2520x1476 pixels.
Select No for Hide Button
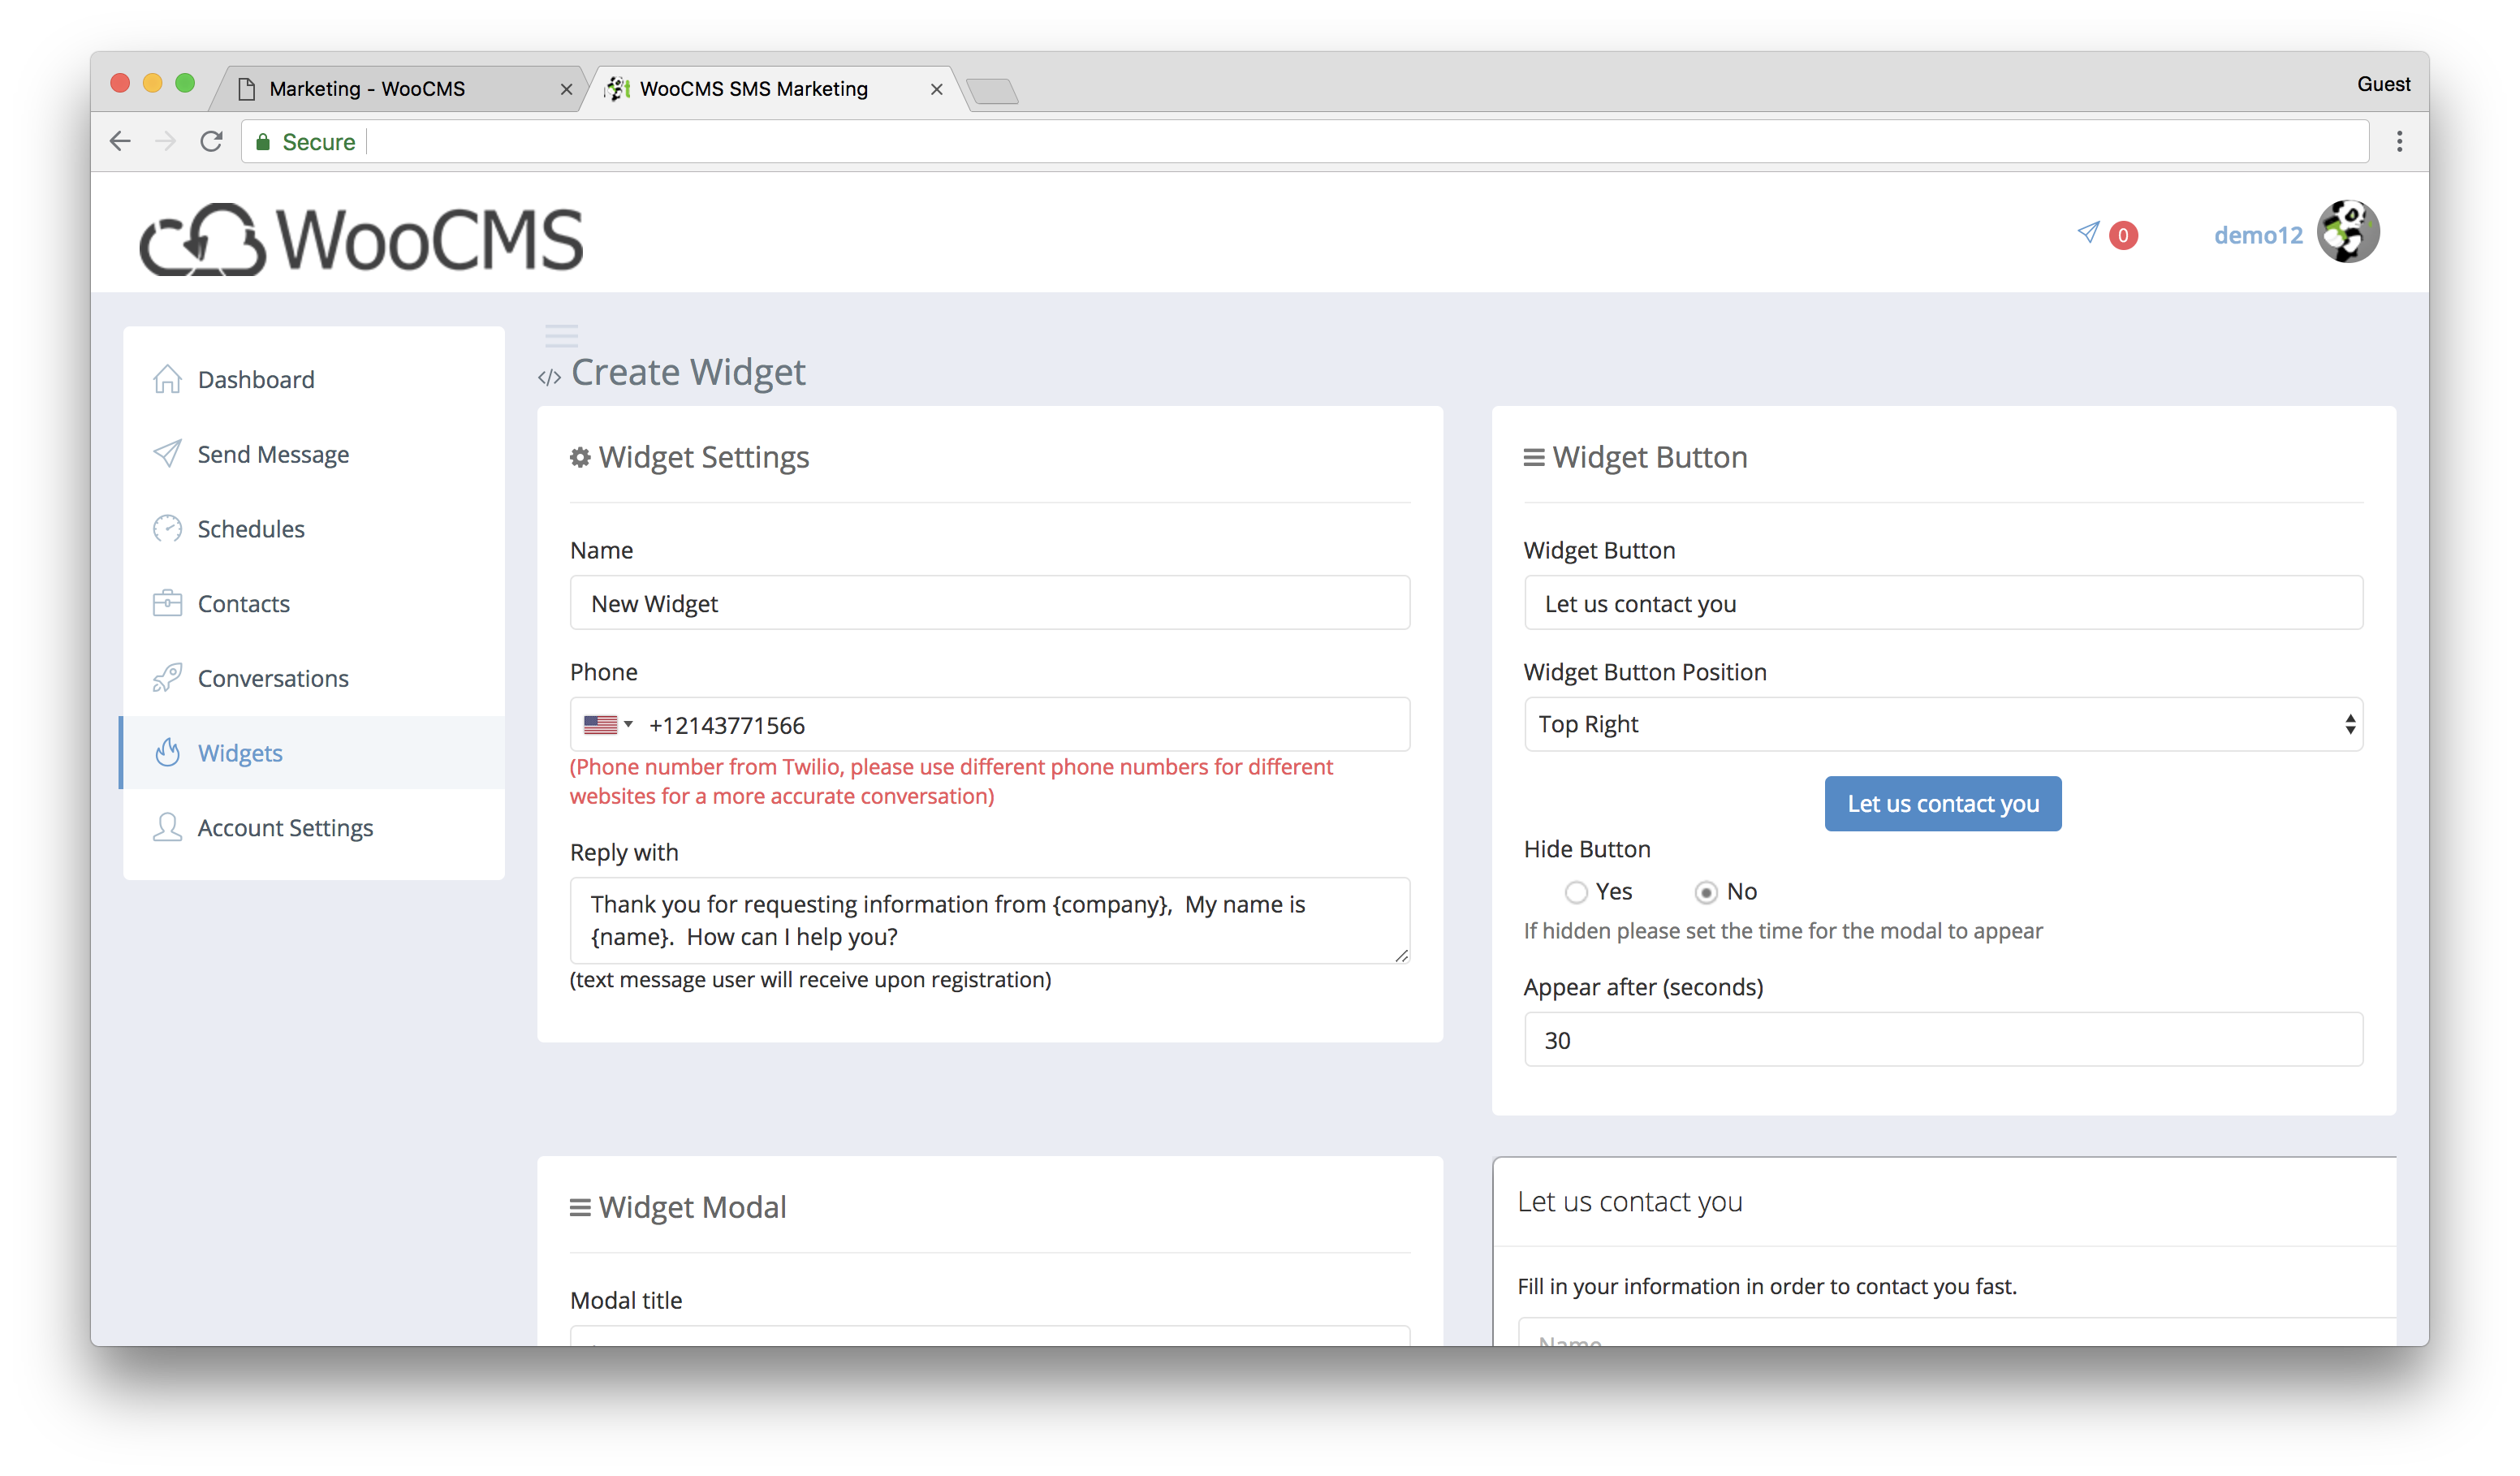[1706, 892]
